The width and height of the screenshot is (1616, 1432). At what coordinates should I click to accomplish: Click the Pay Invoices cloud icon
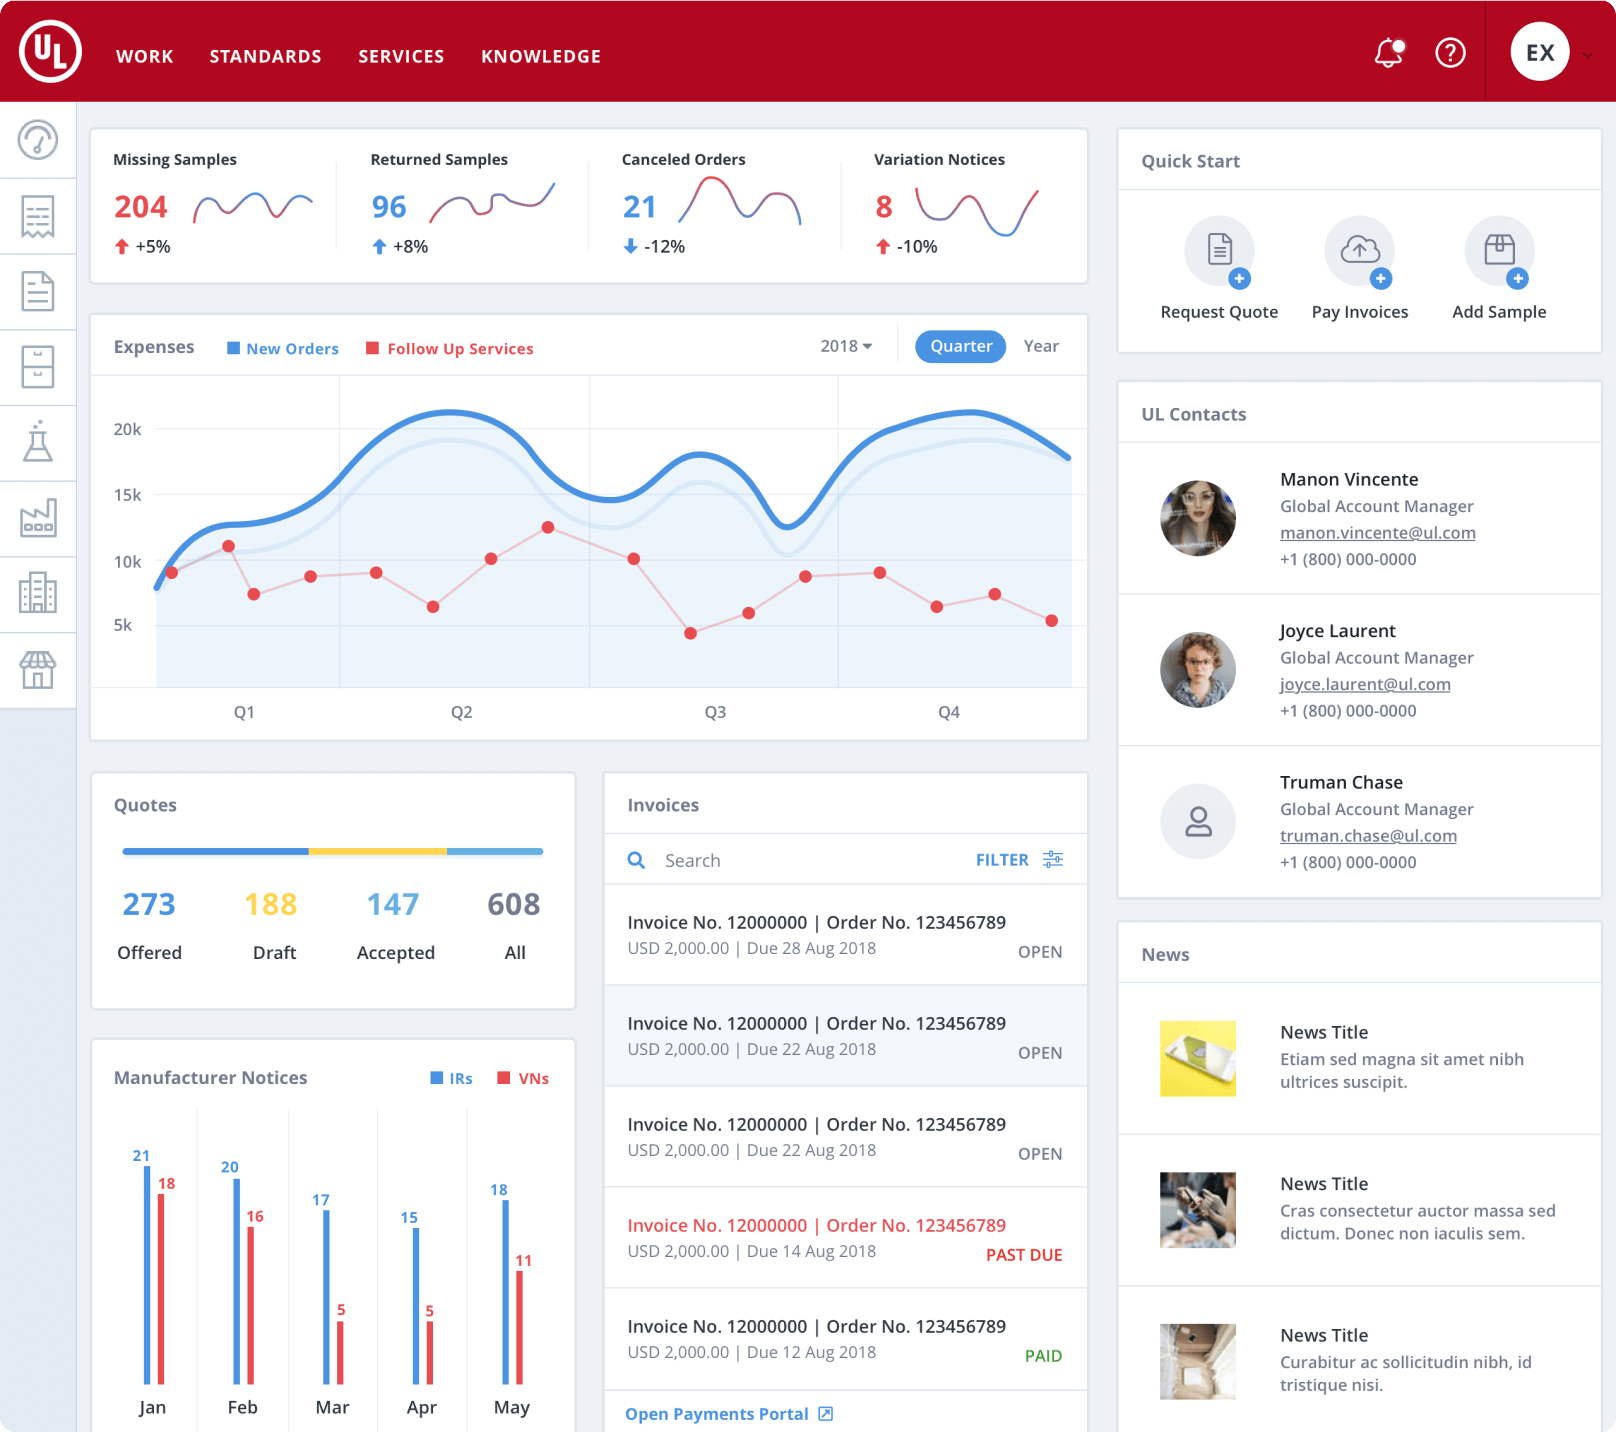click(x=1359, y=250)
